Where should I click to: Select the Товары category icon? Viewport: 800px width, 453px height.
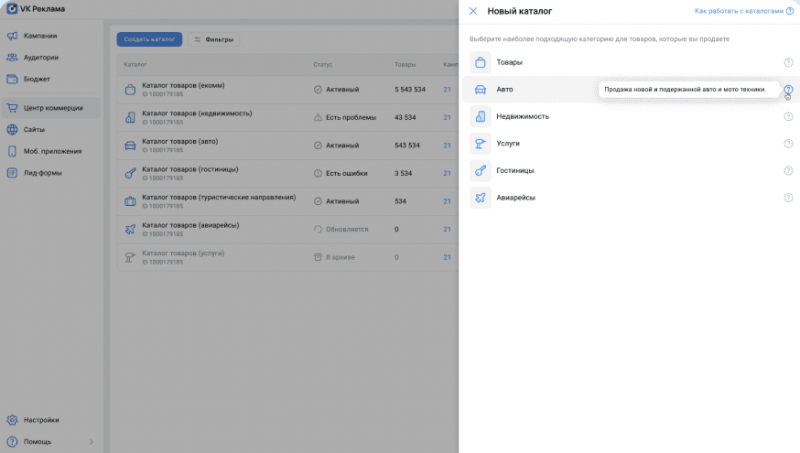481,63
